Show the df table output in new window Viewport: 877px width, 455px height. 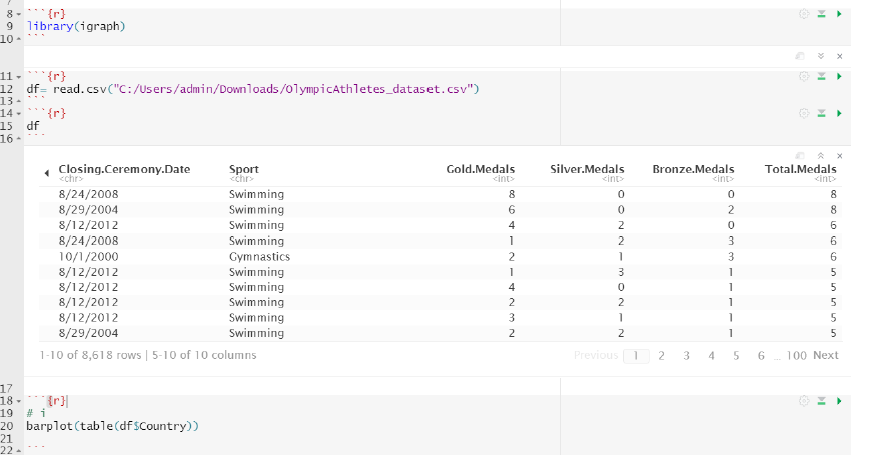coord(800,156)
